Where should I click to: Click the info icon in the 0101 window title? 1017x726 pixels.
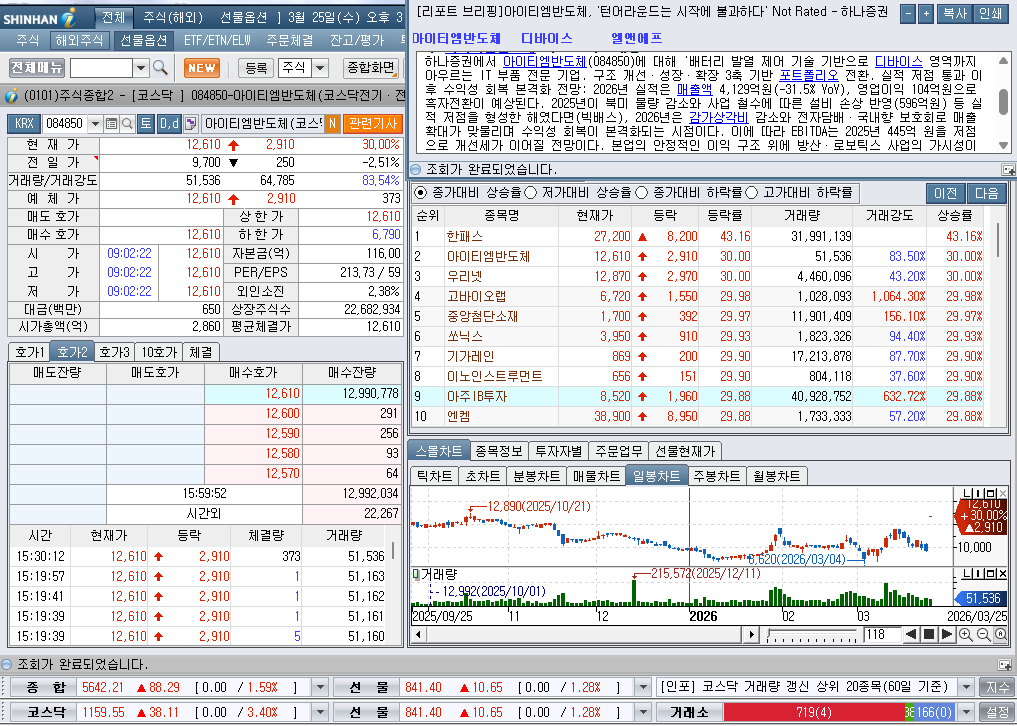[11, 96]
